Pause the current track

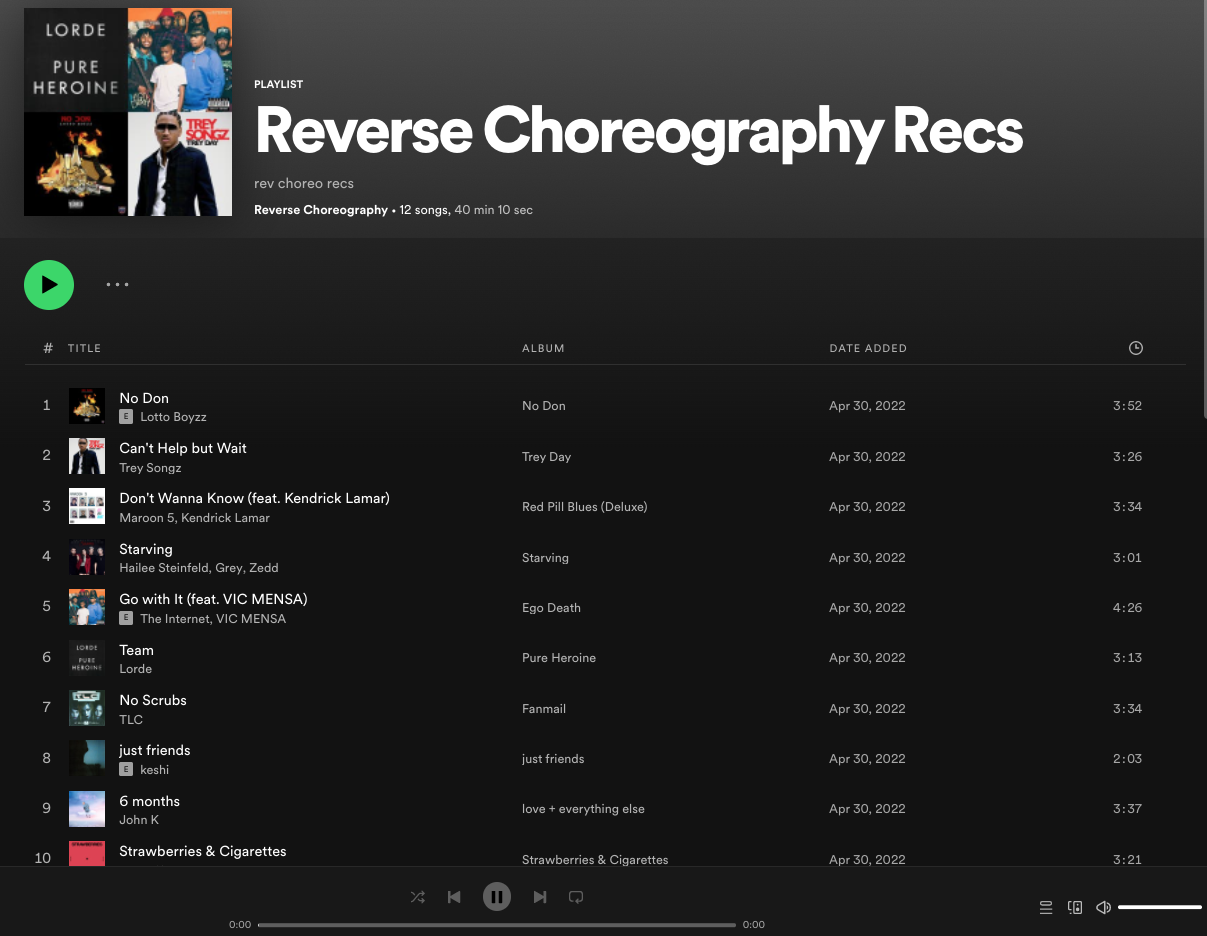[497, 897]
